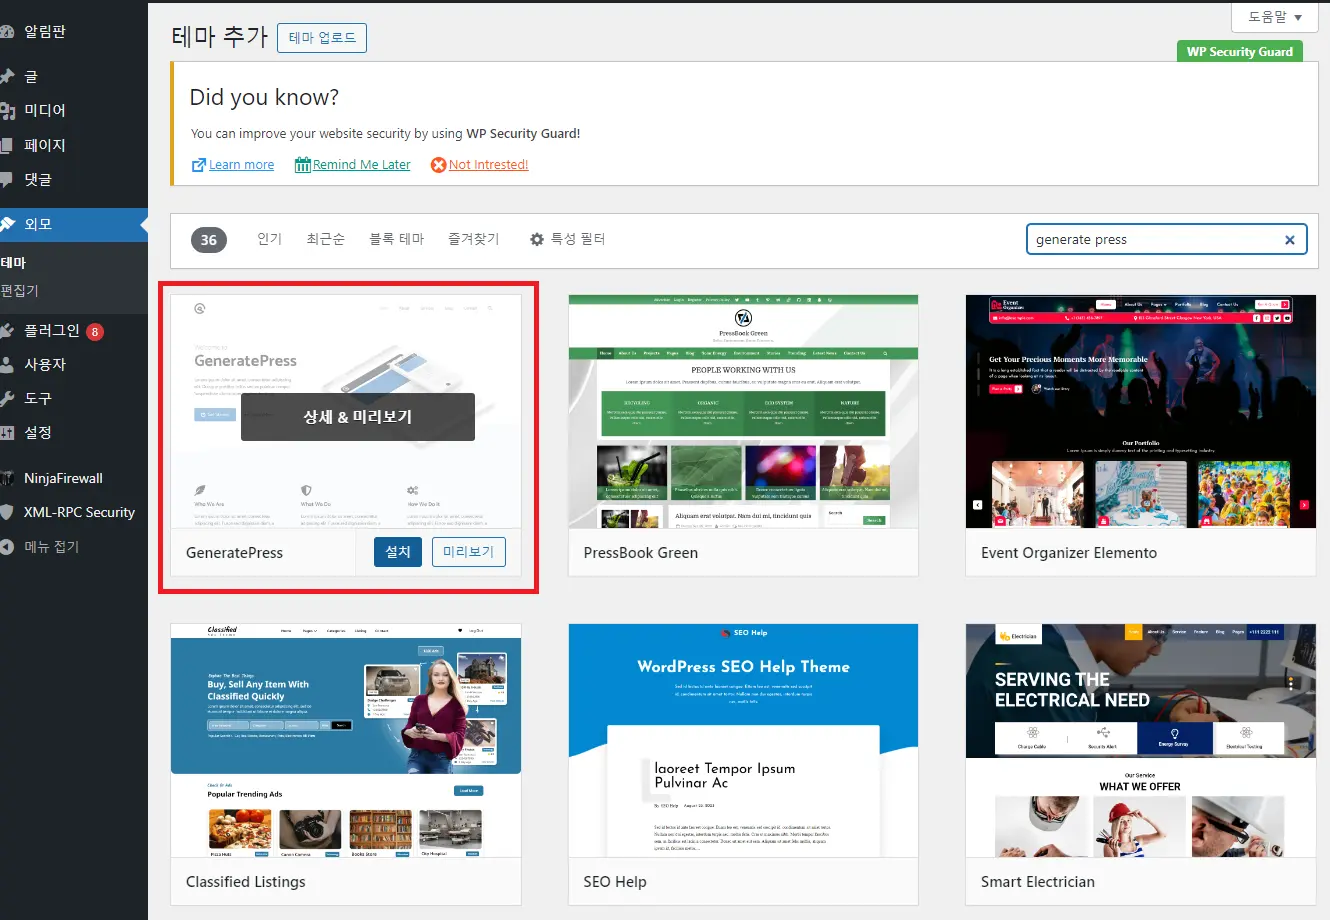Click the Upload Theme button
This screenshot has height=920, width=1330.
322,38
